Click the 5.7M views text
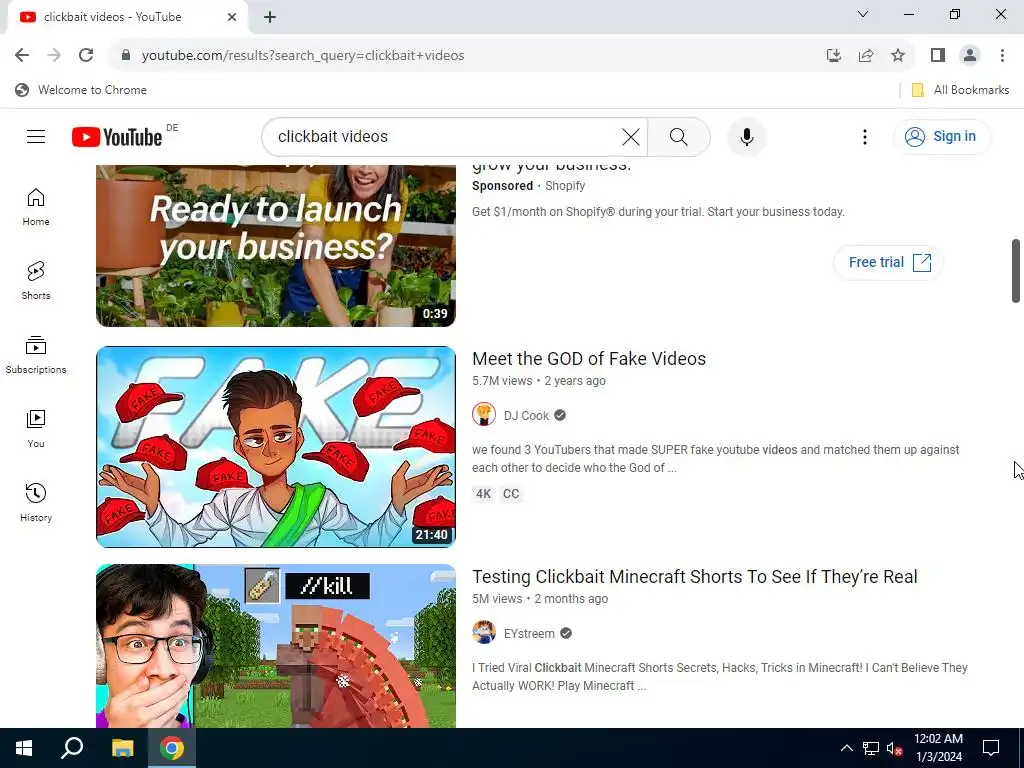Image resolution: width=1024 pixels, height=768 pixels. pyautogui.click(x=502, y=381)
